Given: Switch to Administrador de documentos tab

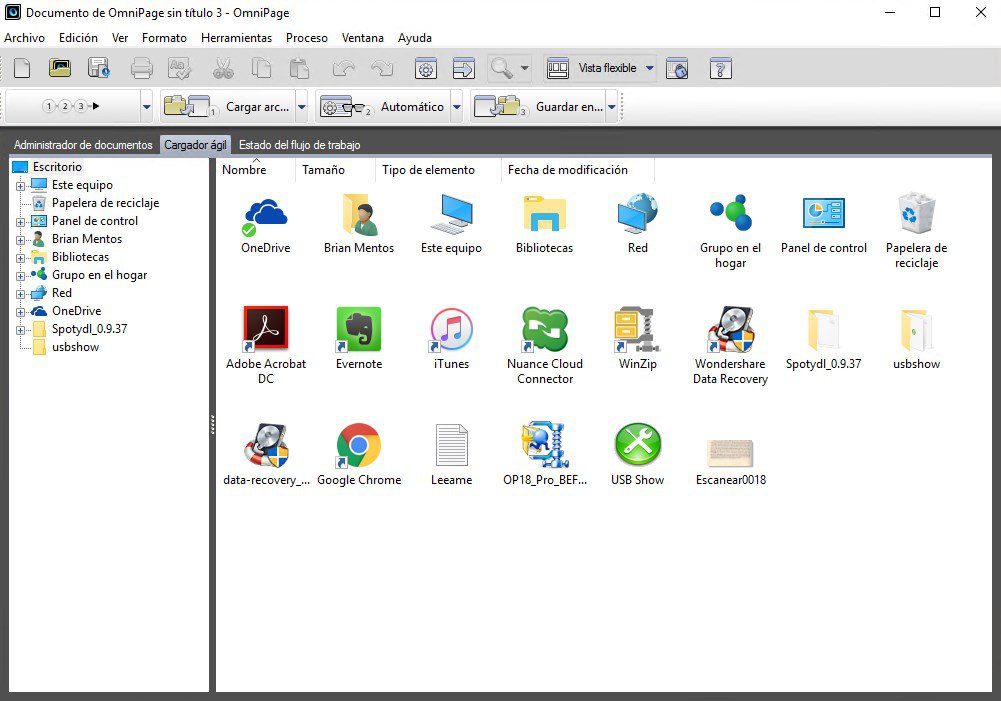Looking at the screenshot, I should pyautogui.click(x=82, y=144).
